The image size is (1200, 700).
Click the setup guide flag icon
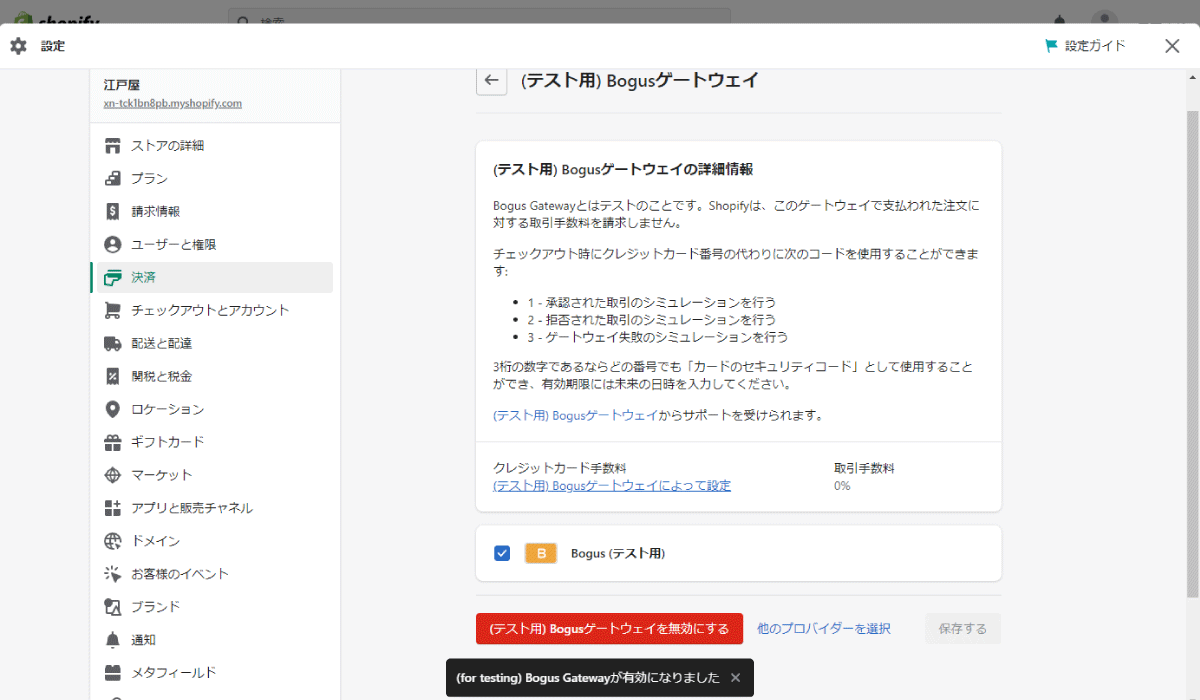(1051, 46)
